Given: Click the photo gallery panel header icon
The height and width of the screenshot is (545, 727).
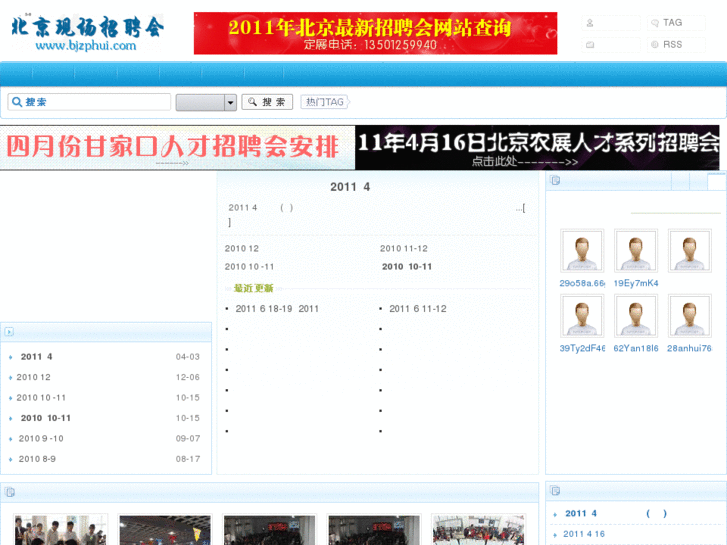Looking at the screenshot, I should click(10, 492).
